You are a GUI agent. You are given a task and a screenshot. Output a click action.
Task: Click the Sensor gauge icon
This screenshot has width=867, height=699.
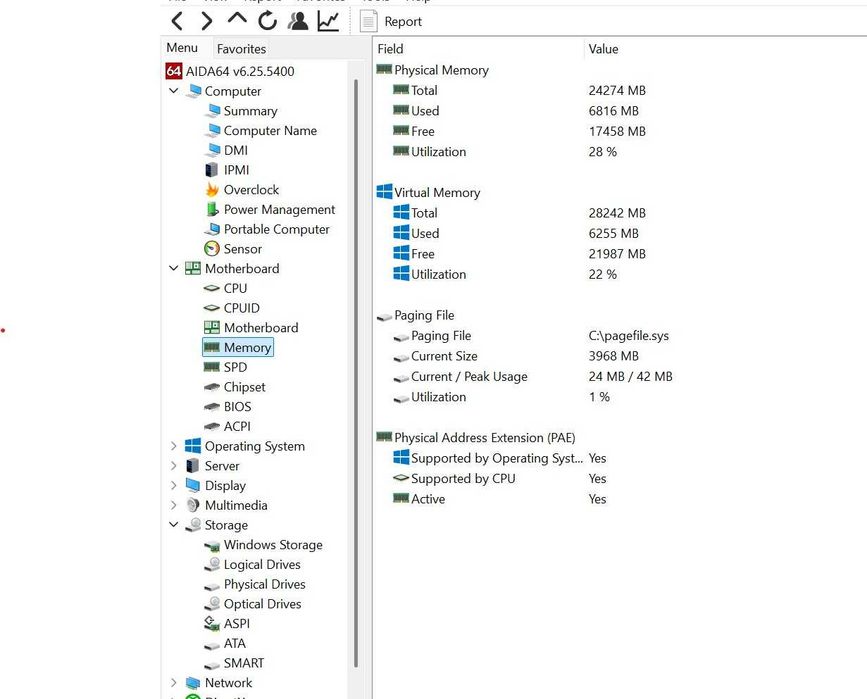tap(212, 249)
